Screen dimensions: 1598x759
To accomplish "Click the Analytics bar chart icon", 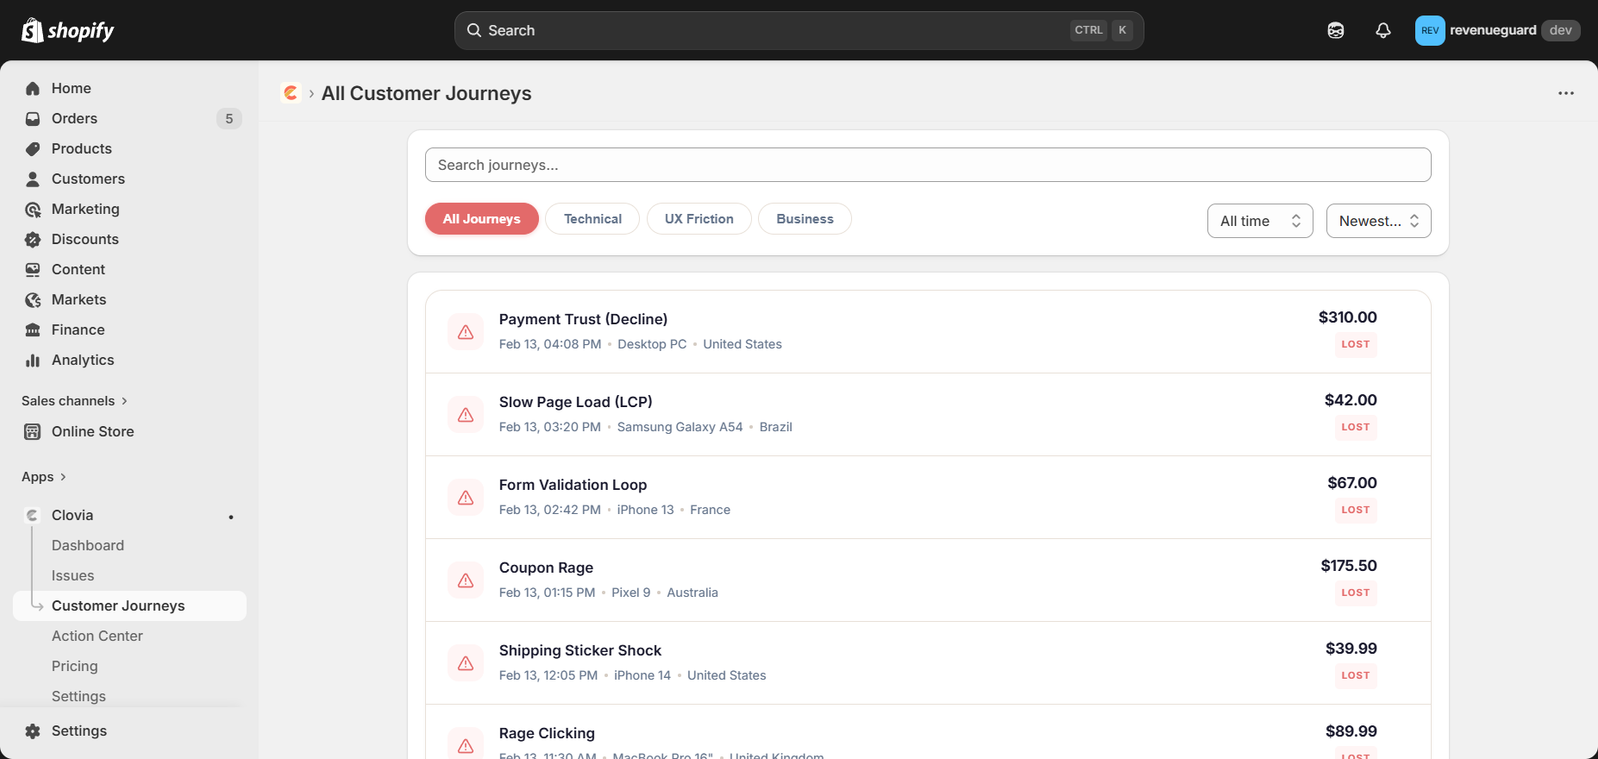I will (x=33, y=360).
